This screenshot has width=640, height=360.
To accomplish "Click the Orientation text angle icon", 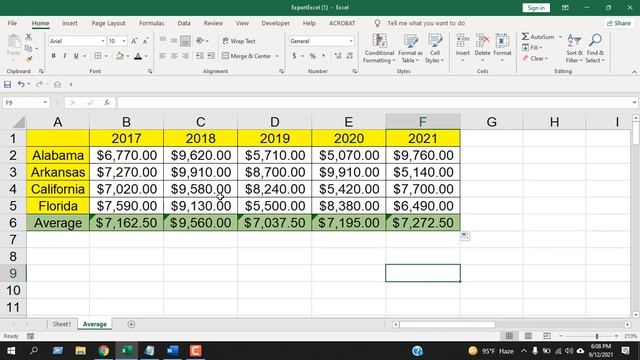I will pyautogui.click(x=200, y=41).
